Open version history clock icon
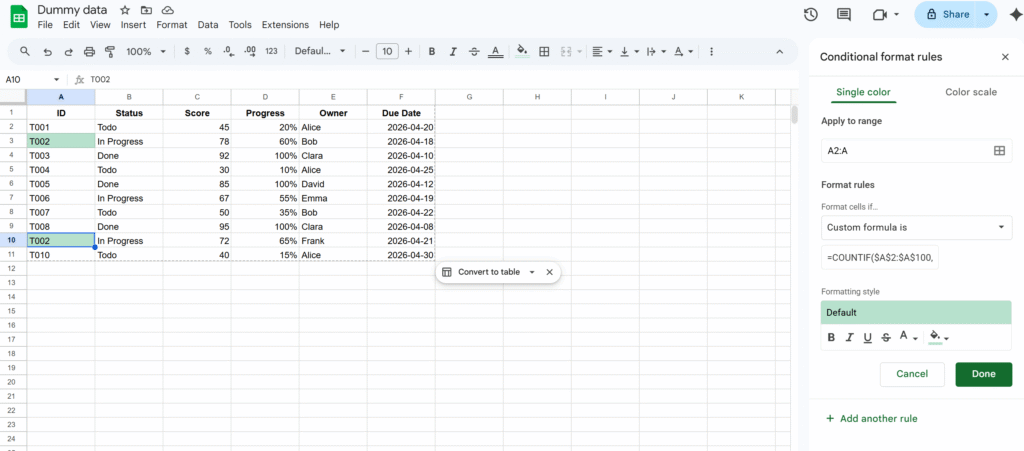 (x=811, y=14)
